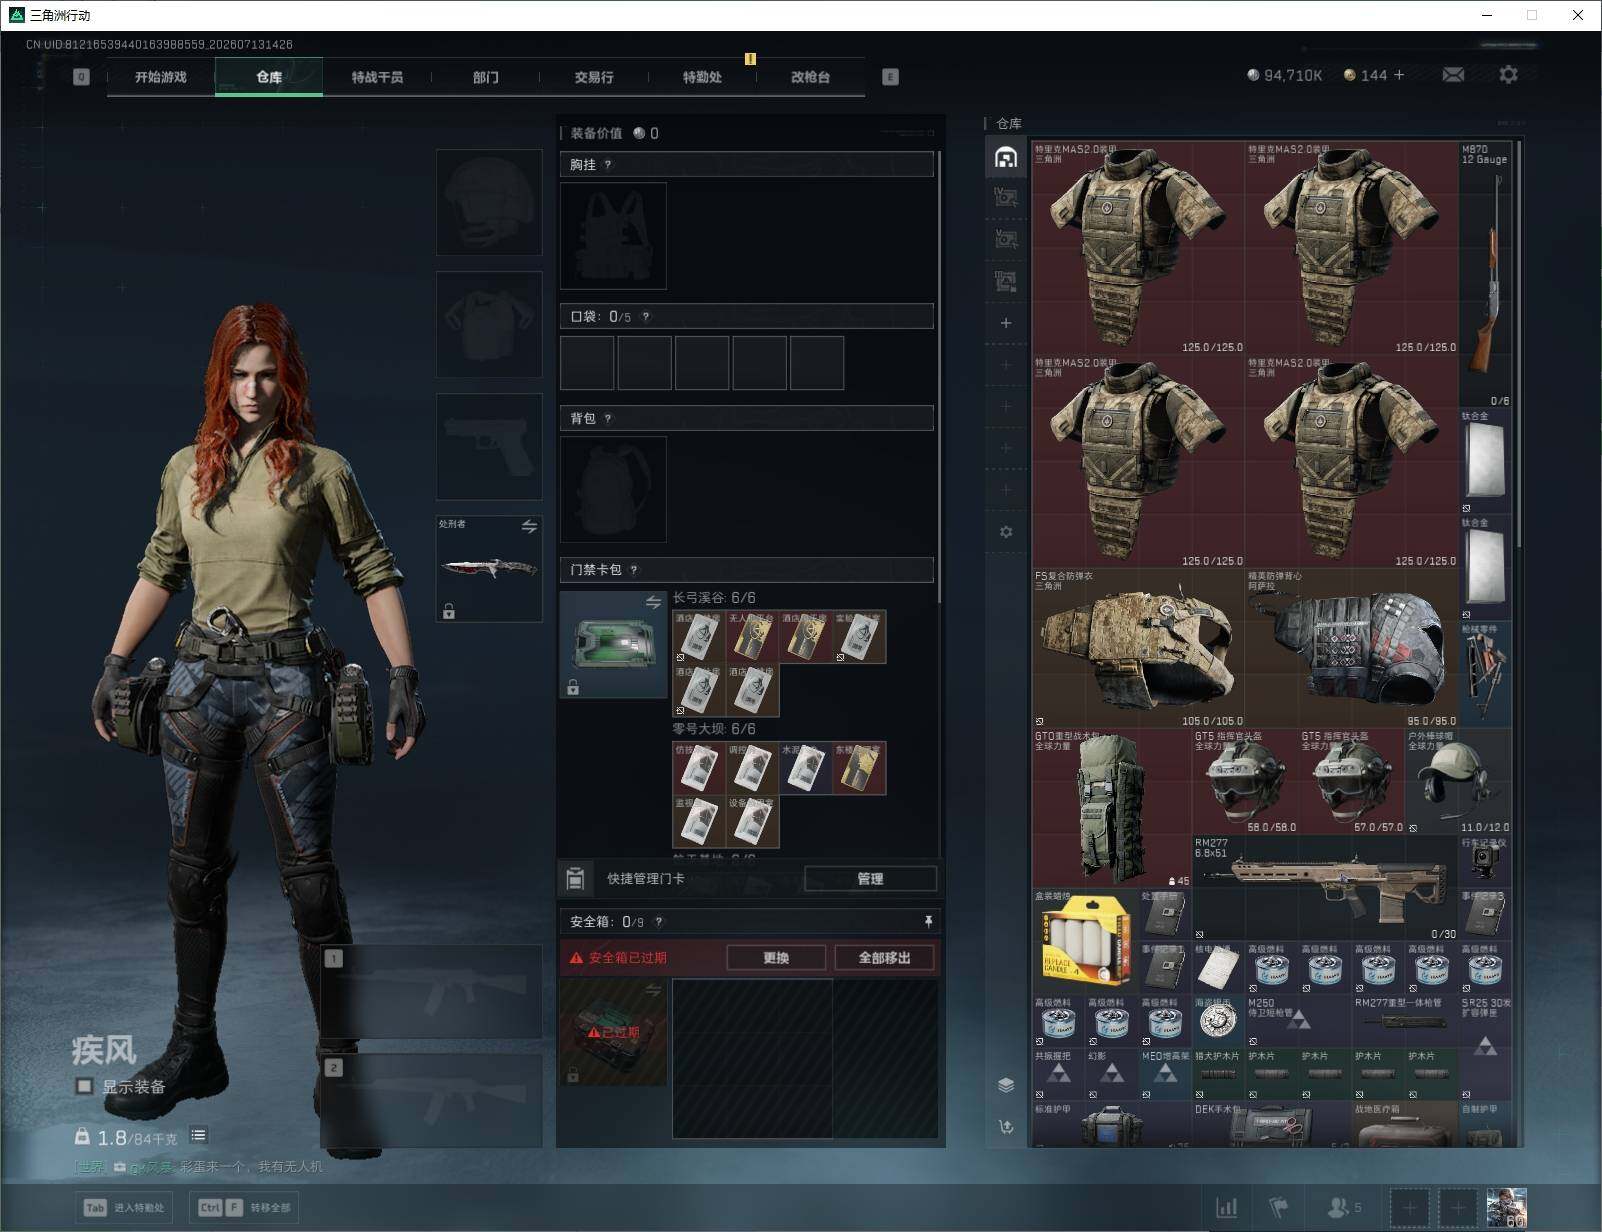Screen dimensions: 1602x1232
Task: Open the 交易行 tab
Action: point(594,77)
